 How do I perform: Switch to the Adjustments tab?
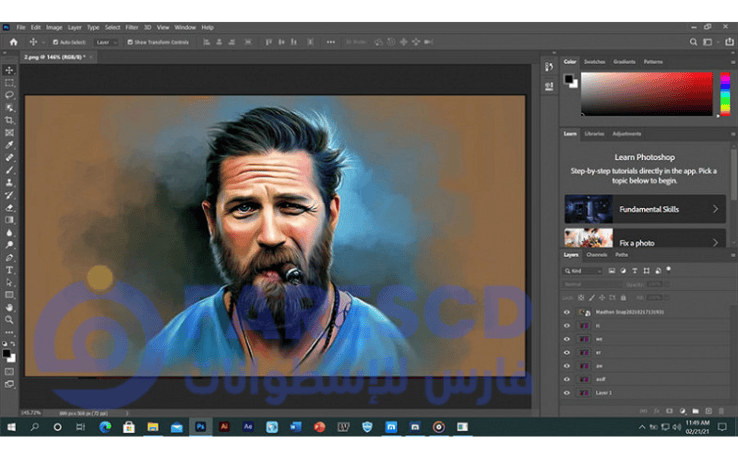[626, 134]
